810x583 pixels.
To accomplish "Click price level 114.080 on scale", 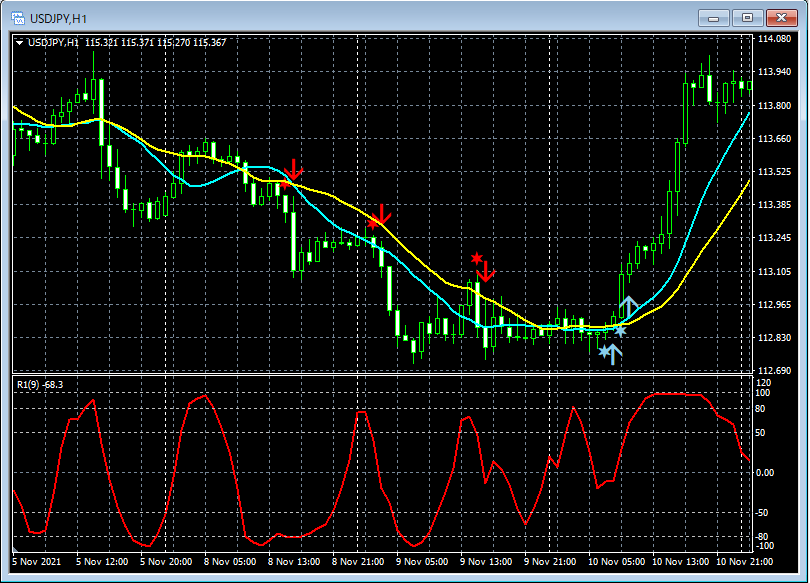I will (774, 39).
